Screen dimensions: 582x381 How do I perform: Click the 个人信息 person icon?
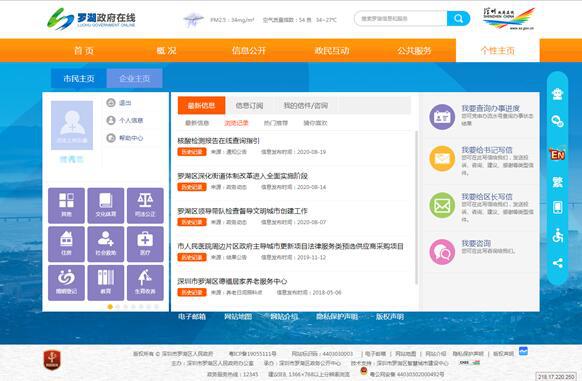pyautogui.click(x=111, y=120)
